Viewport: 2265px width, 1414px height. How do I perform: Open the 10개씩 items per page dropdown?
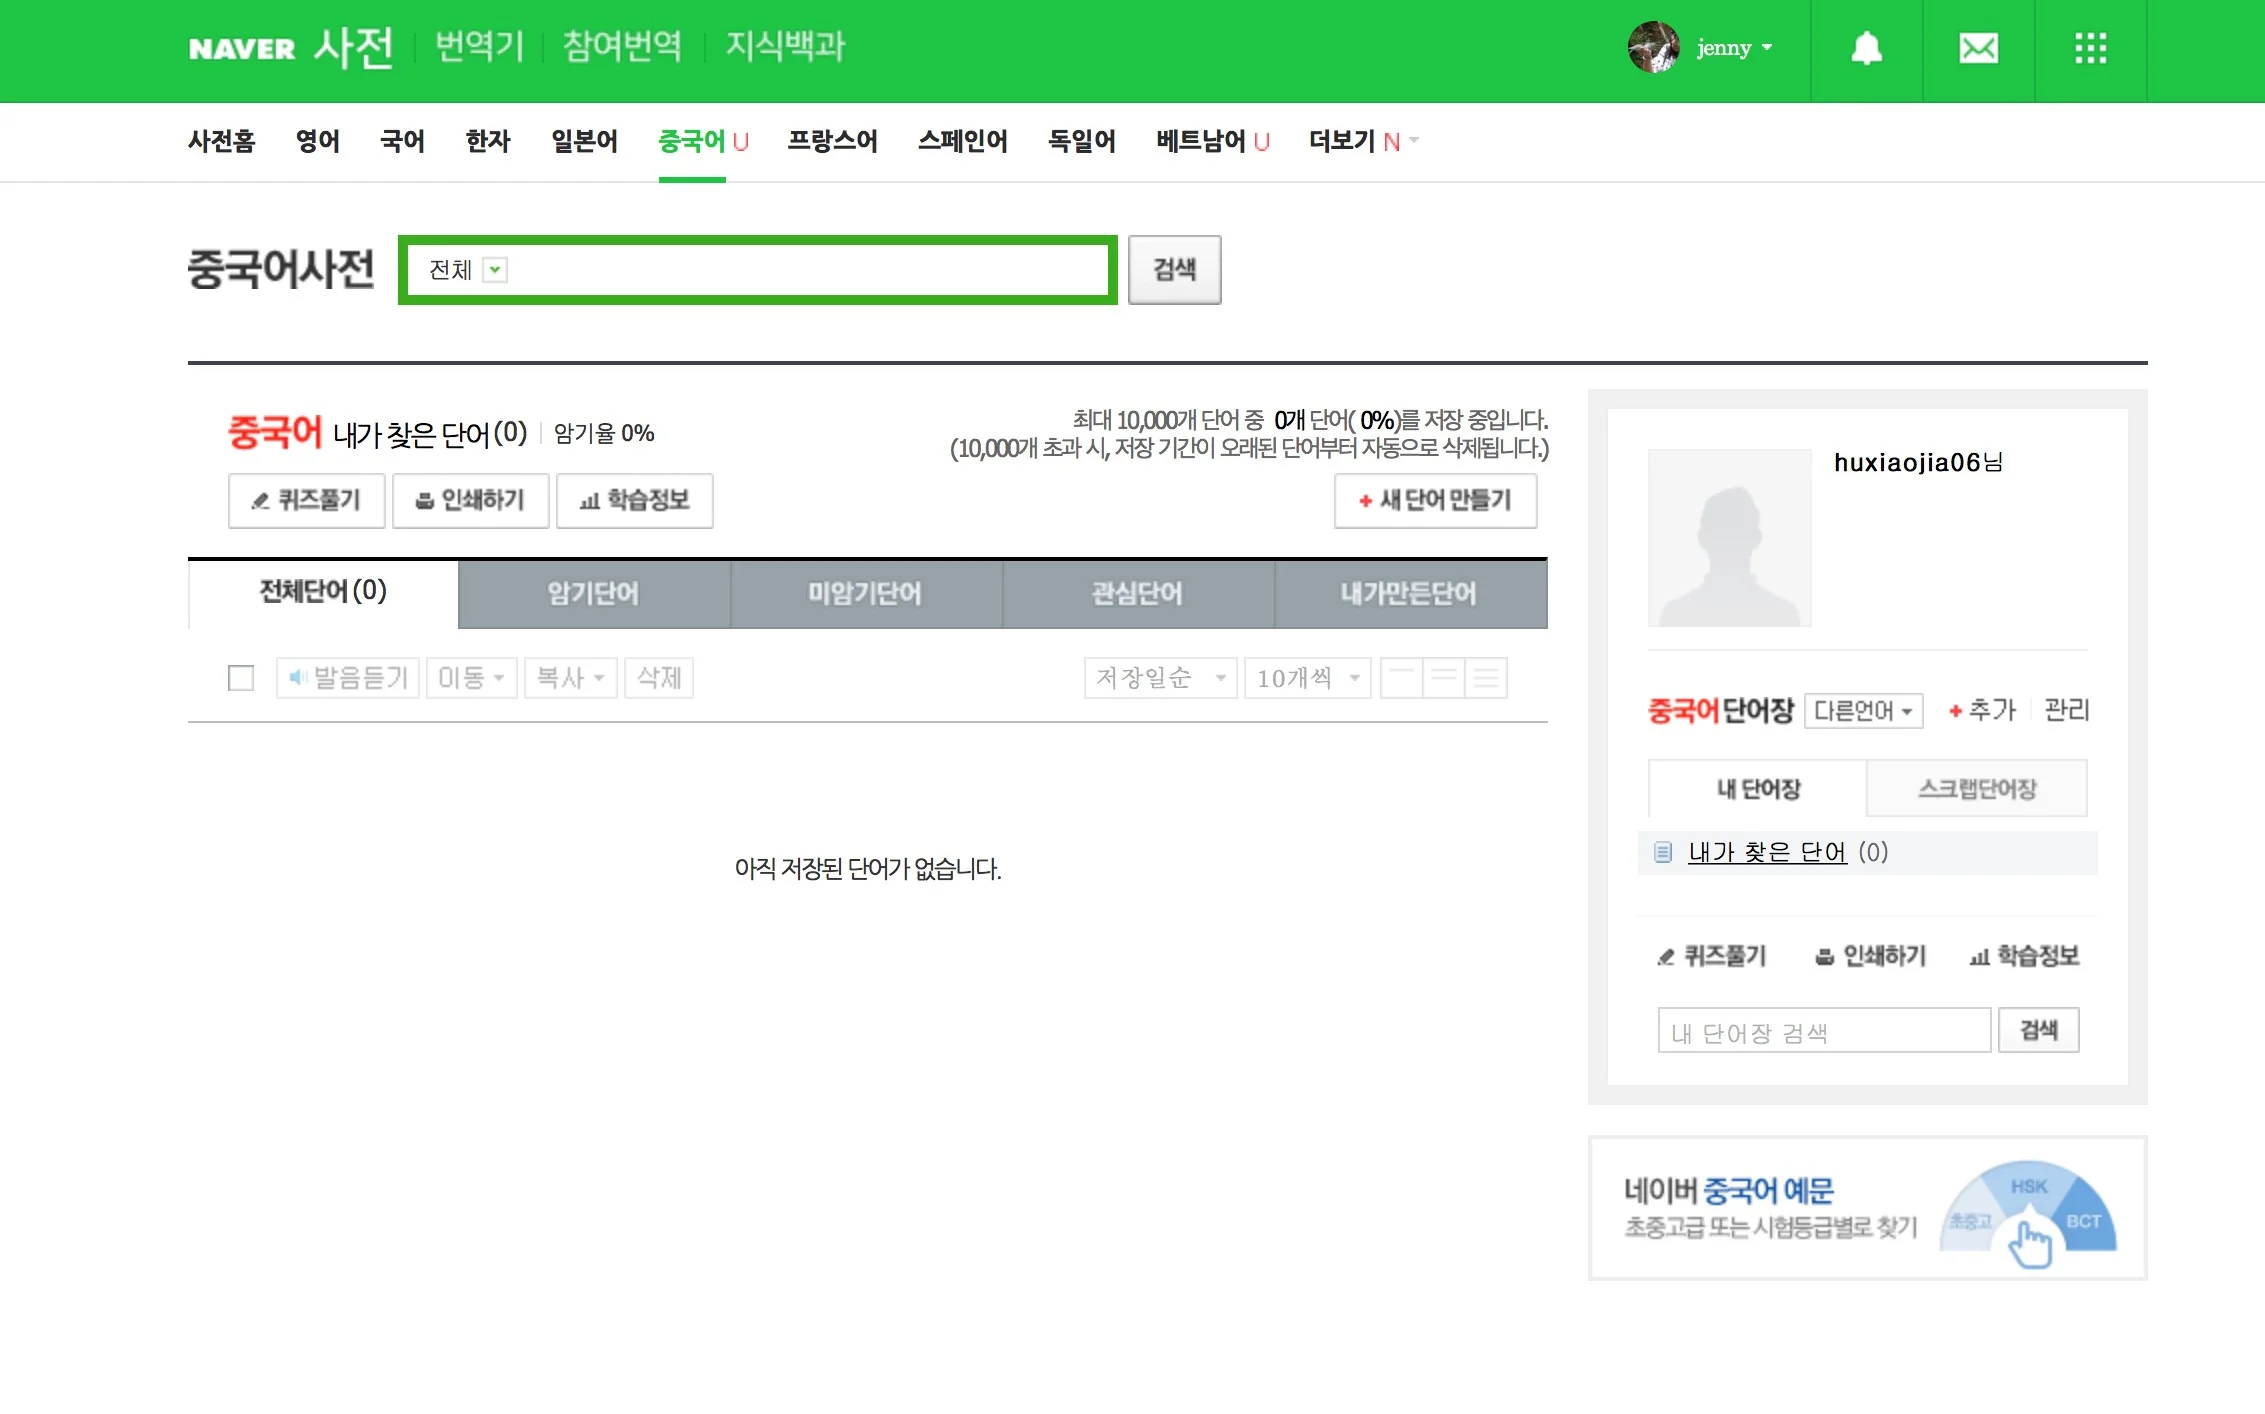point(1307,678)
